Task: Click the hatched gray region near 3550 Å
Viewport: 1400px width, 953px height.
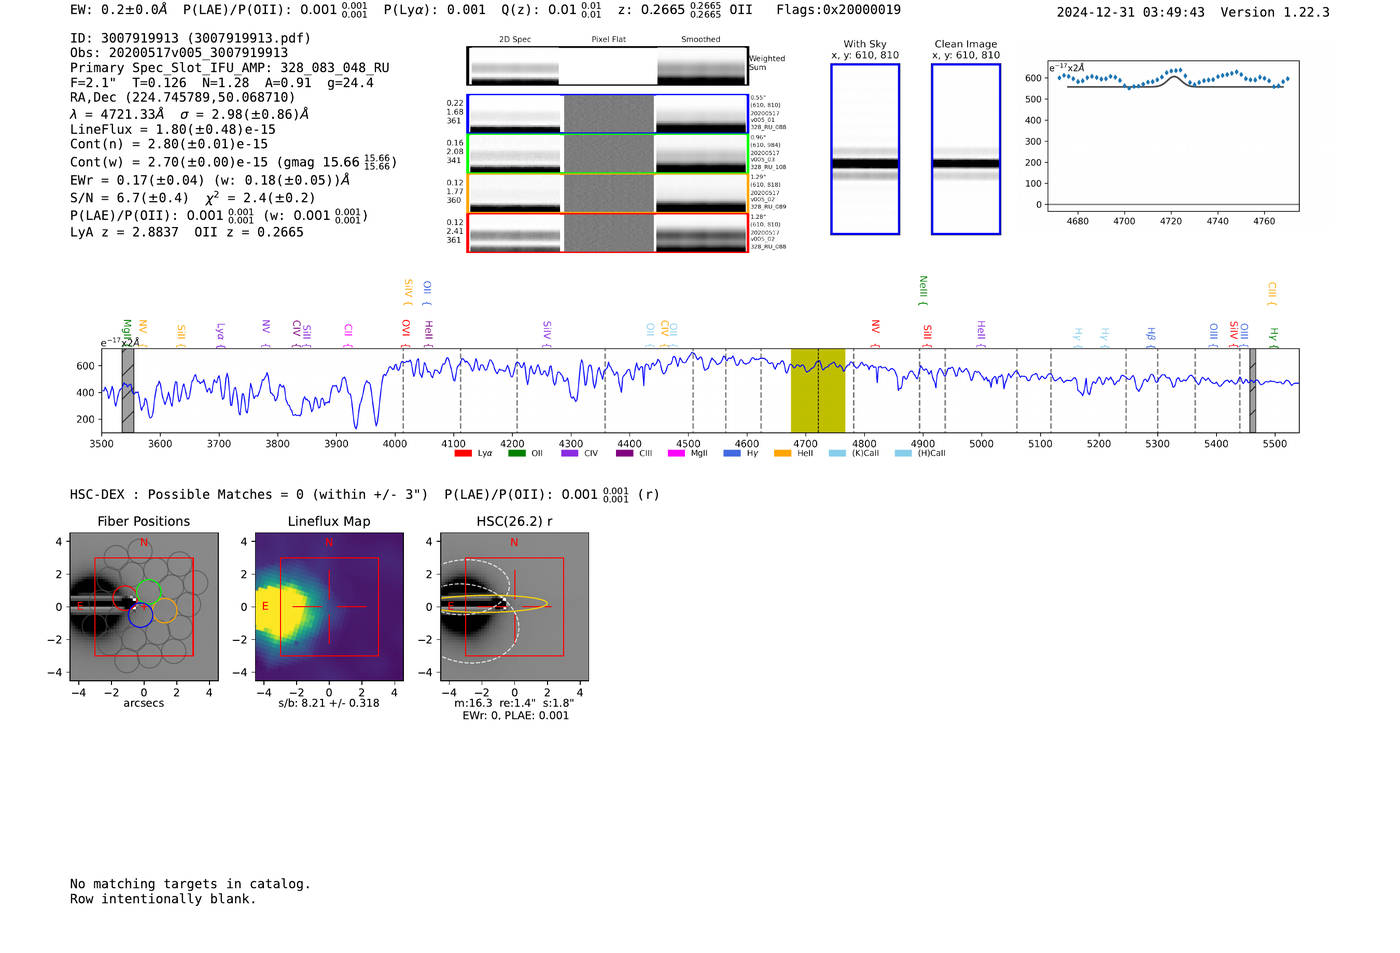Action: (128, 390)
